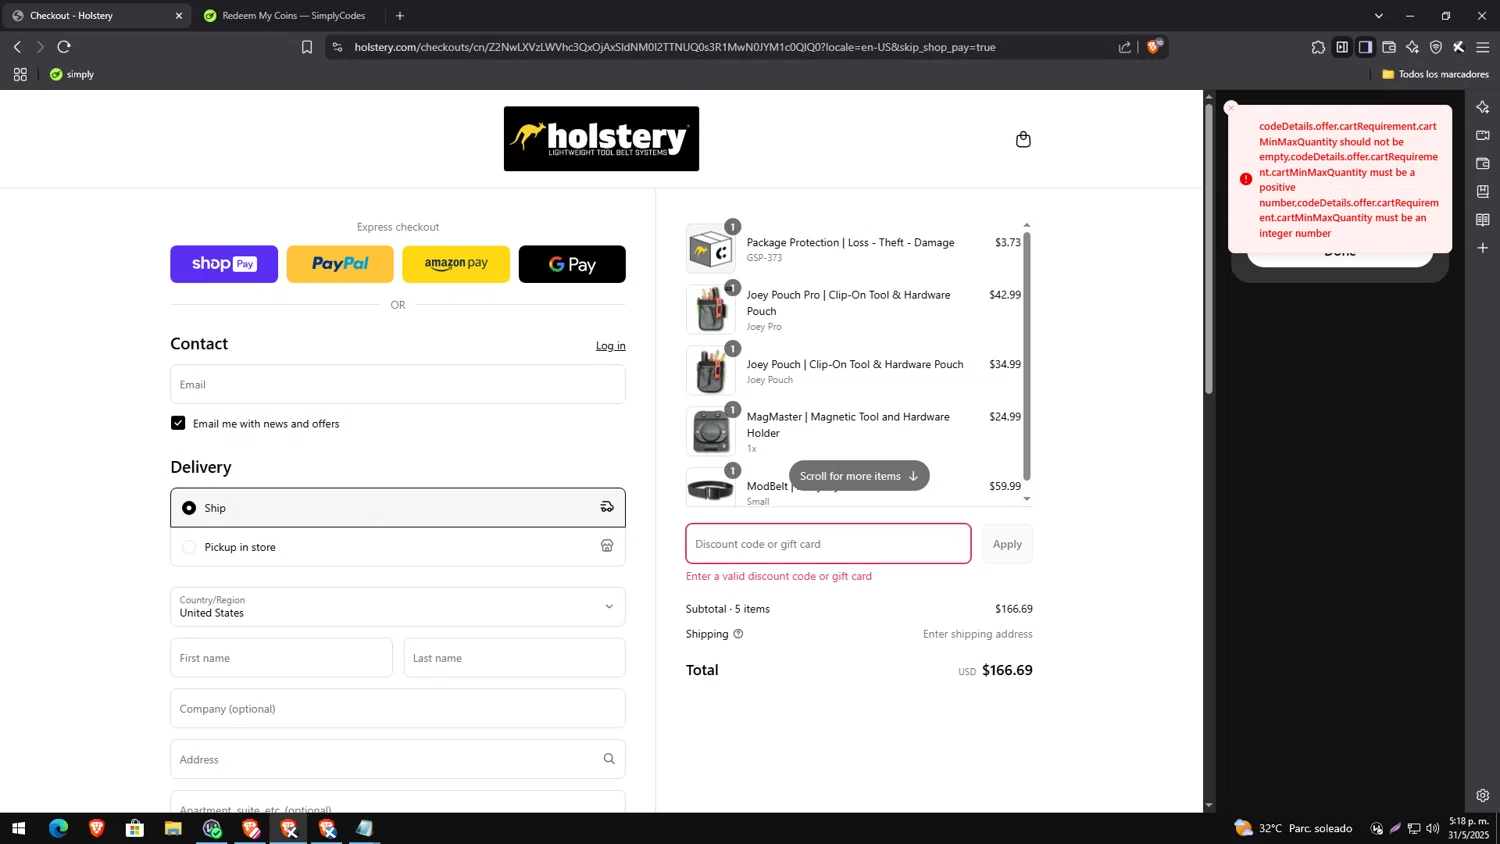Viewport: 1500px width, 844px height.
Task: Open Brave Talk camera icon in sidebar
Action: pos(1483,135)
